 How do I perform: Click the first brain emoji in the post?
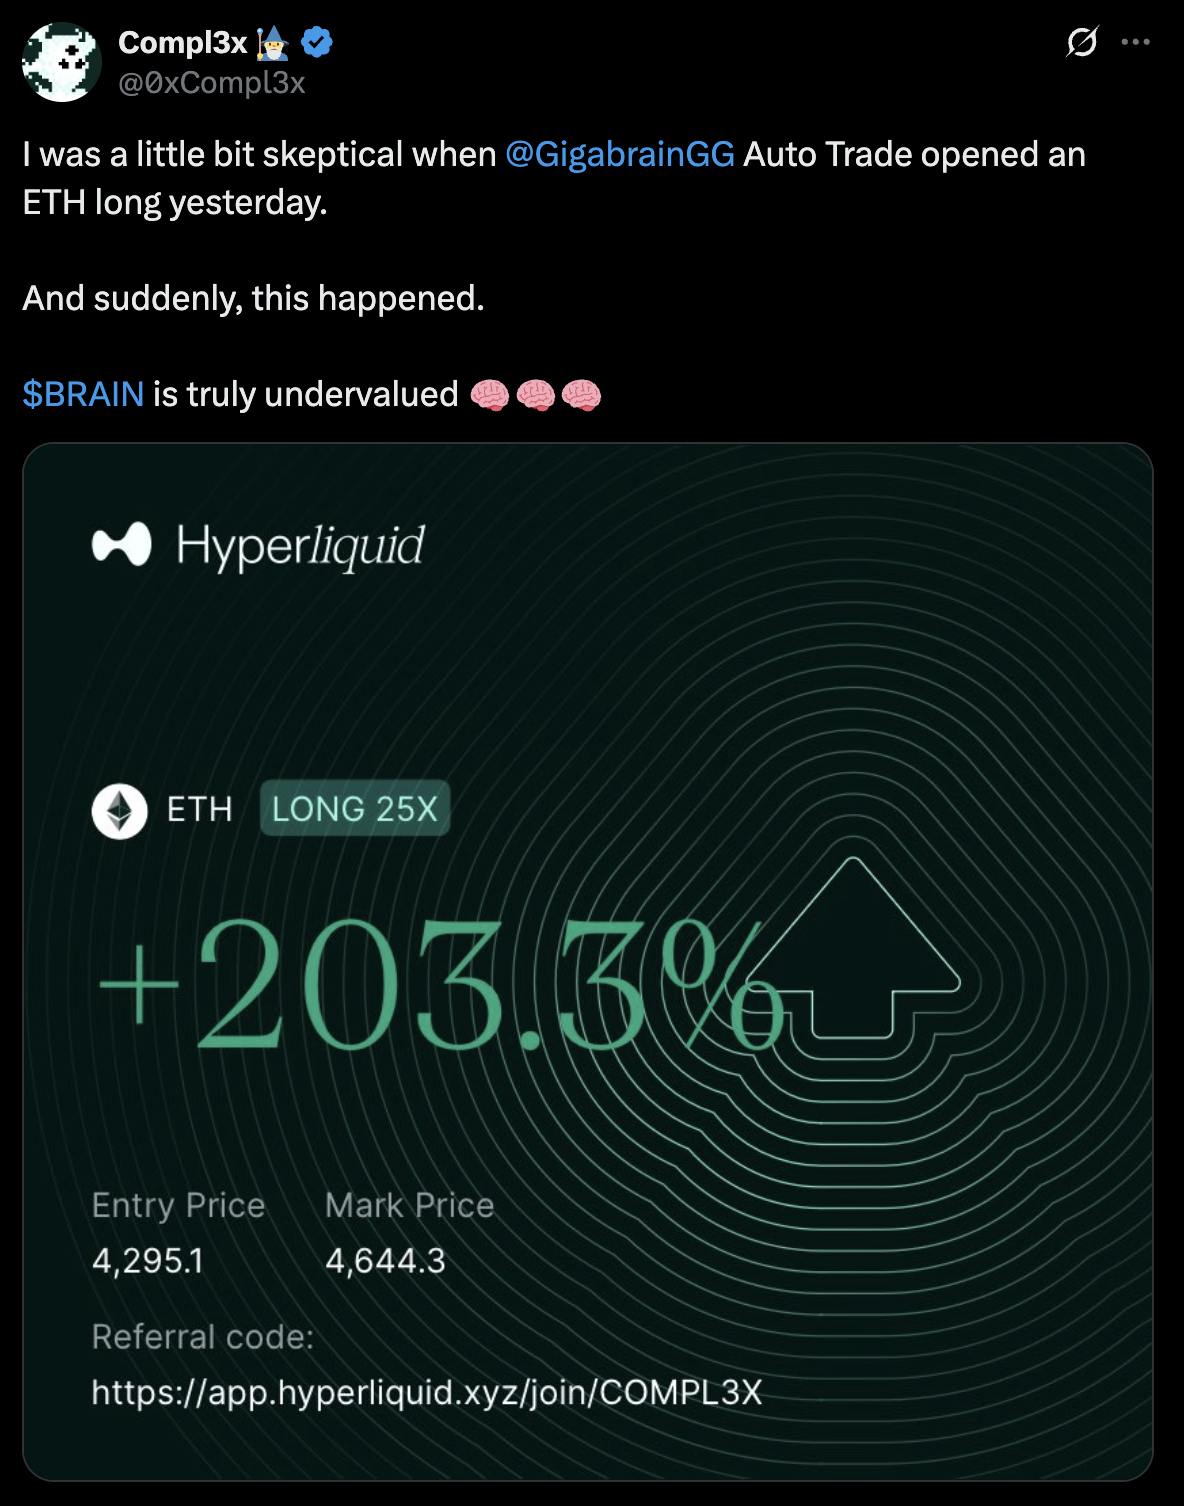[491, 394]
